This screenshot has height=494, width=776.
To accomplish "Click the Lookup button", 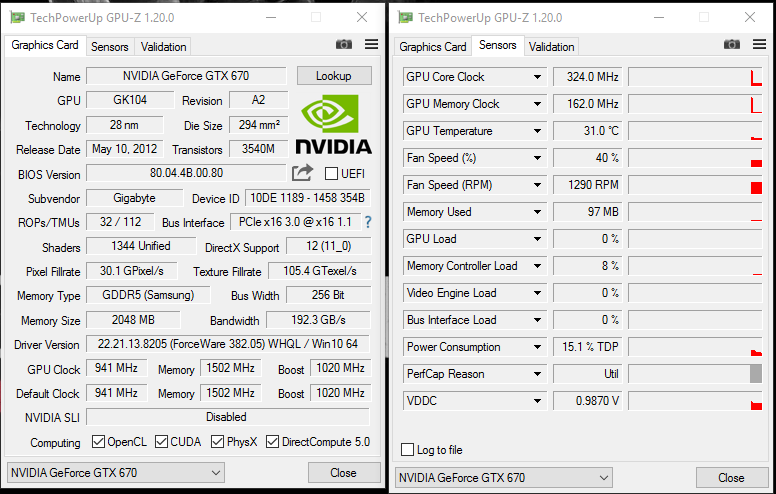I will [333, 76].
